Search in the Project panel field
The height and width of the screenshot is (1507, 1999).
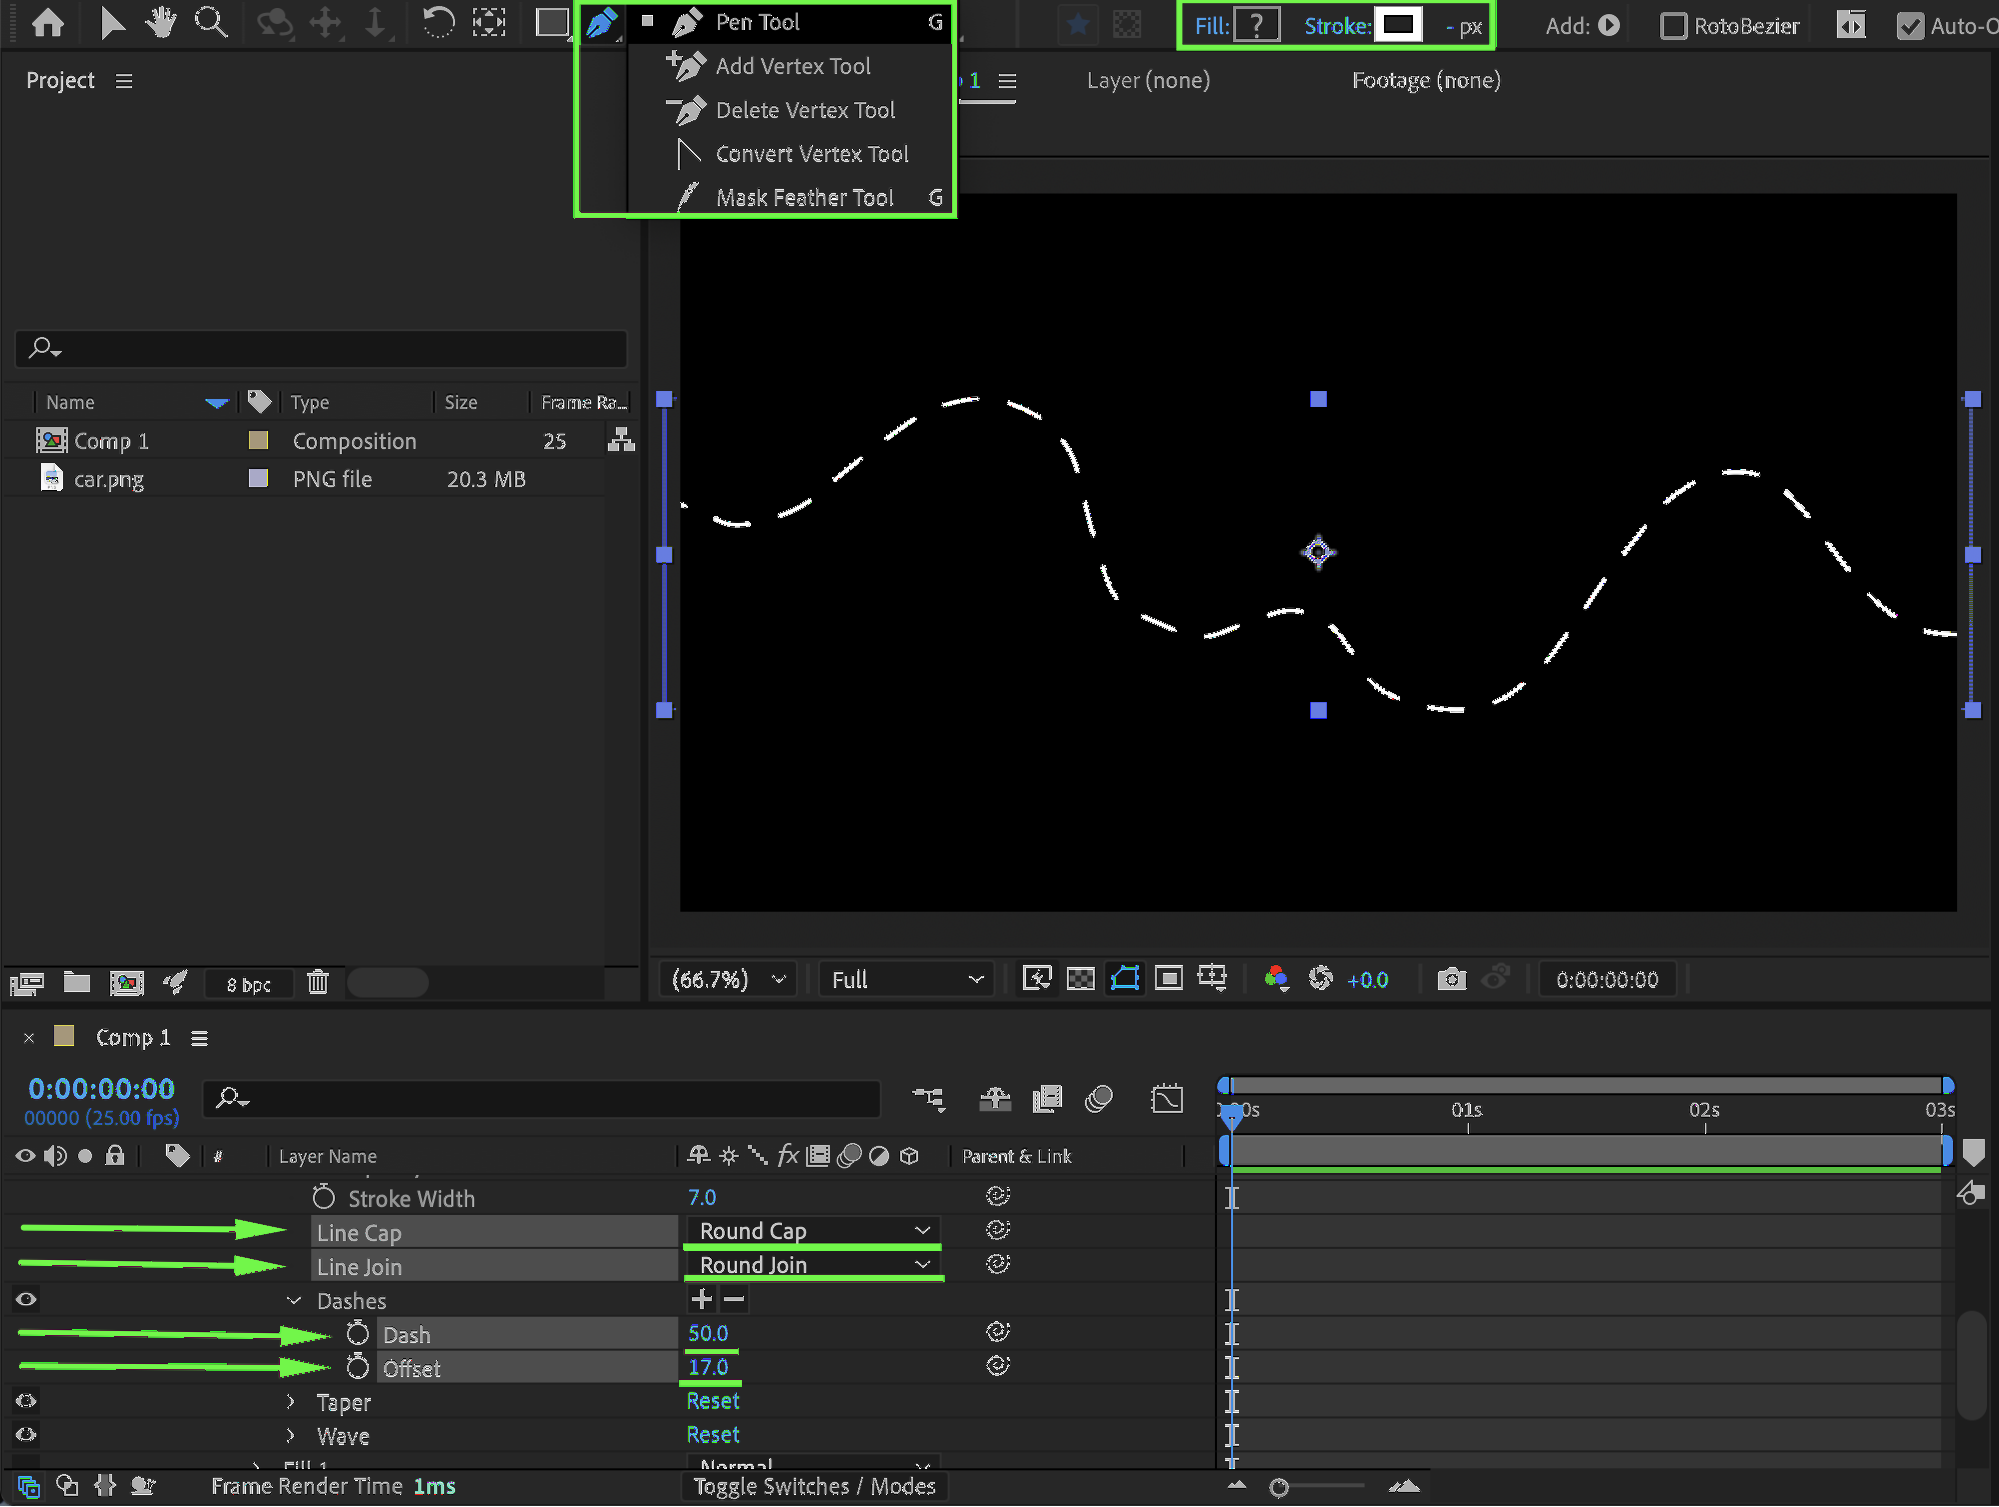click(x=321, y=348)
